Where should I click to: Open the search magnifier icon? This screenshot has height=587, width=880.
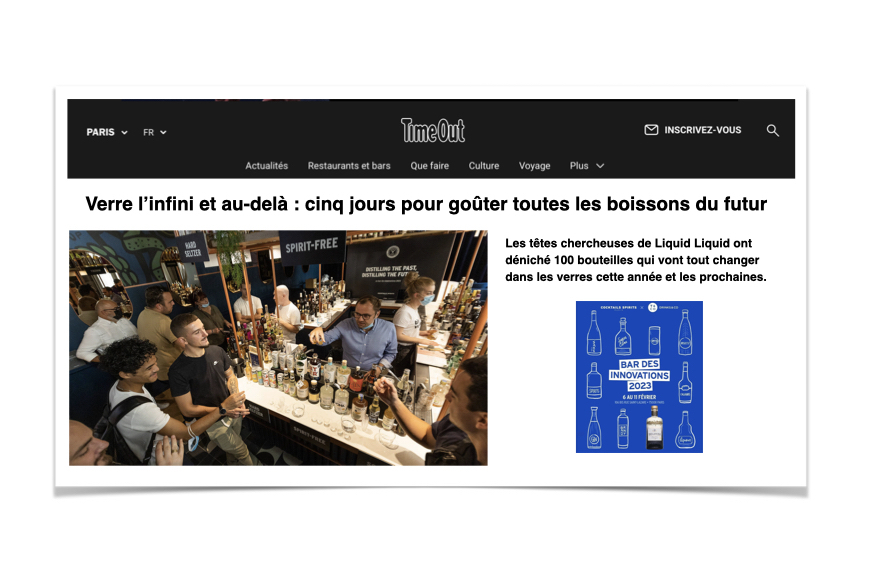(772, 131)
